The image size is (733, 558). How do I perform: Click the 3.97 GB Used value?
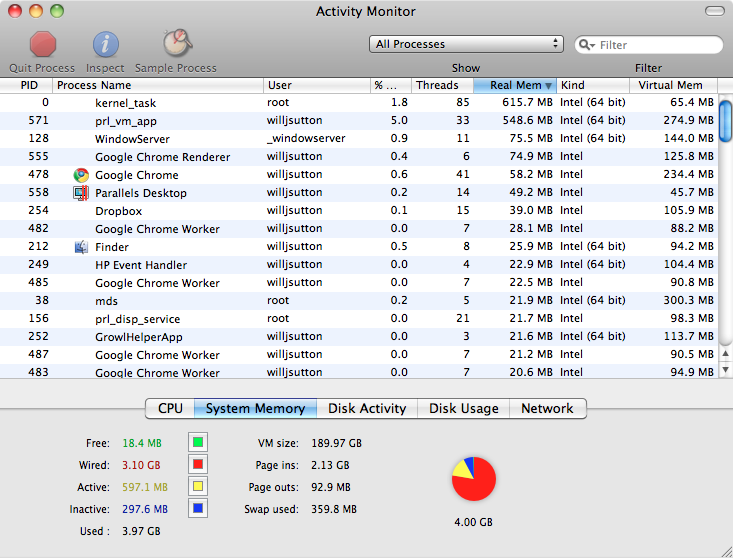click(141, 531)
